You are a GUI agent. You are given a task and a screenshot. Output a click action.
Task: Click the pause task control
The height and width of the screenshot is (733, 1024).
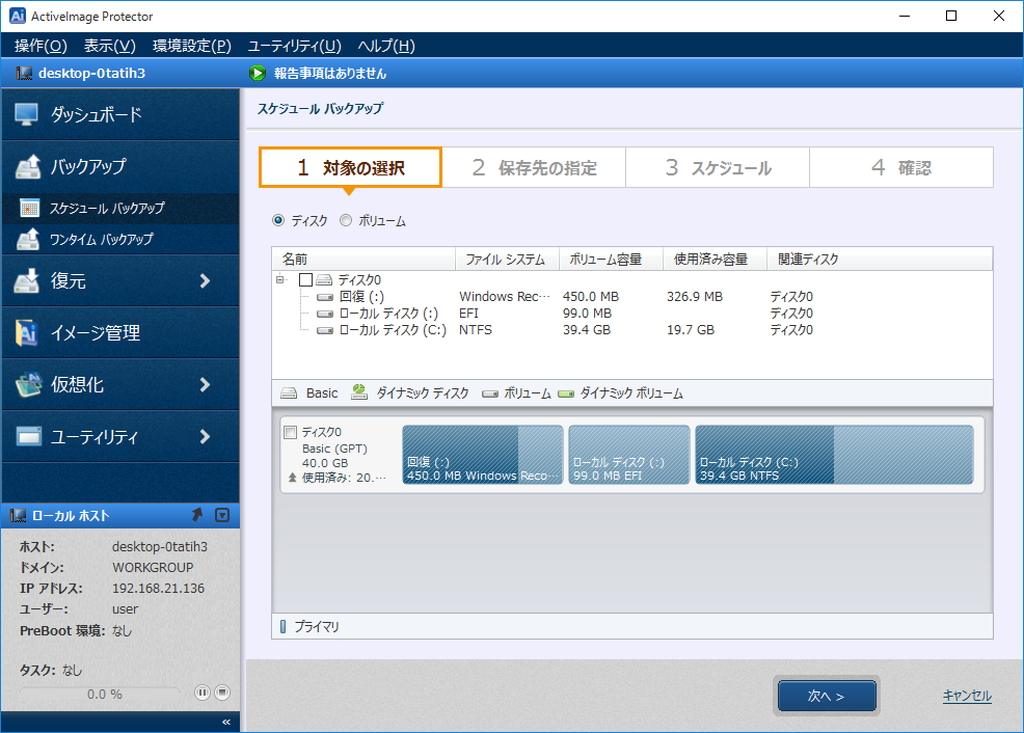[x=203, y=692]
